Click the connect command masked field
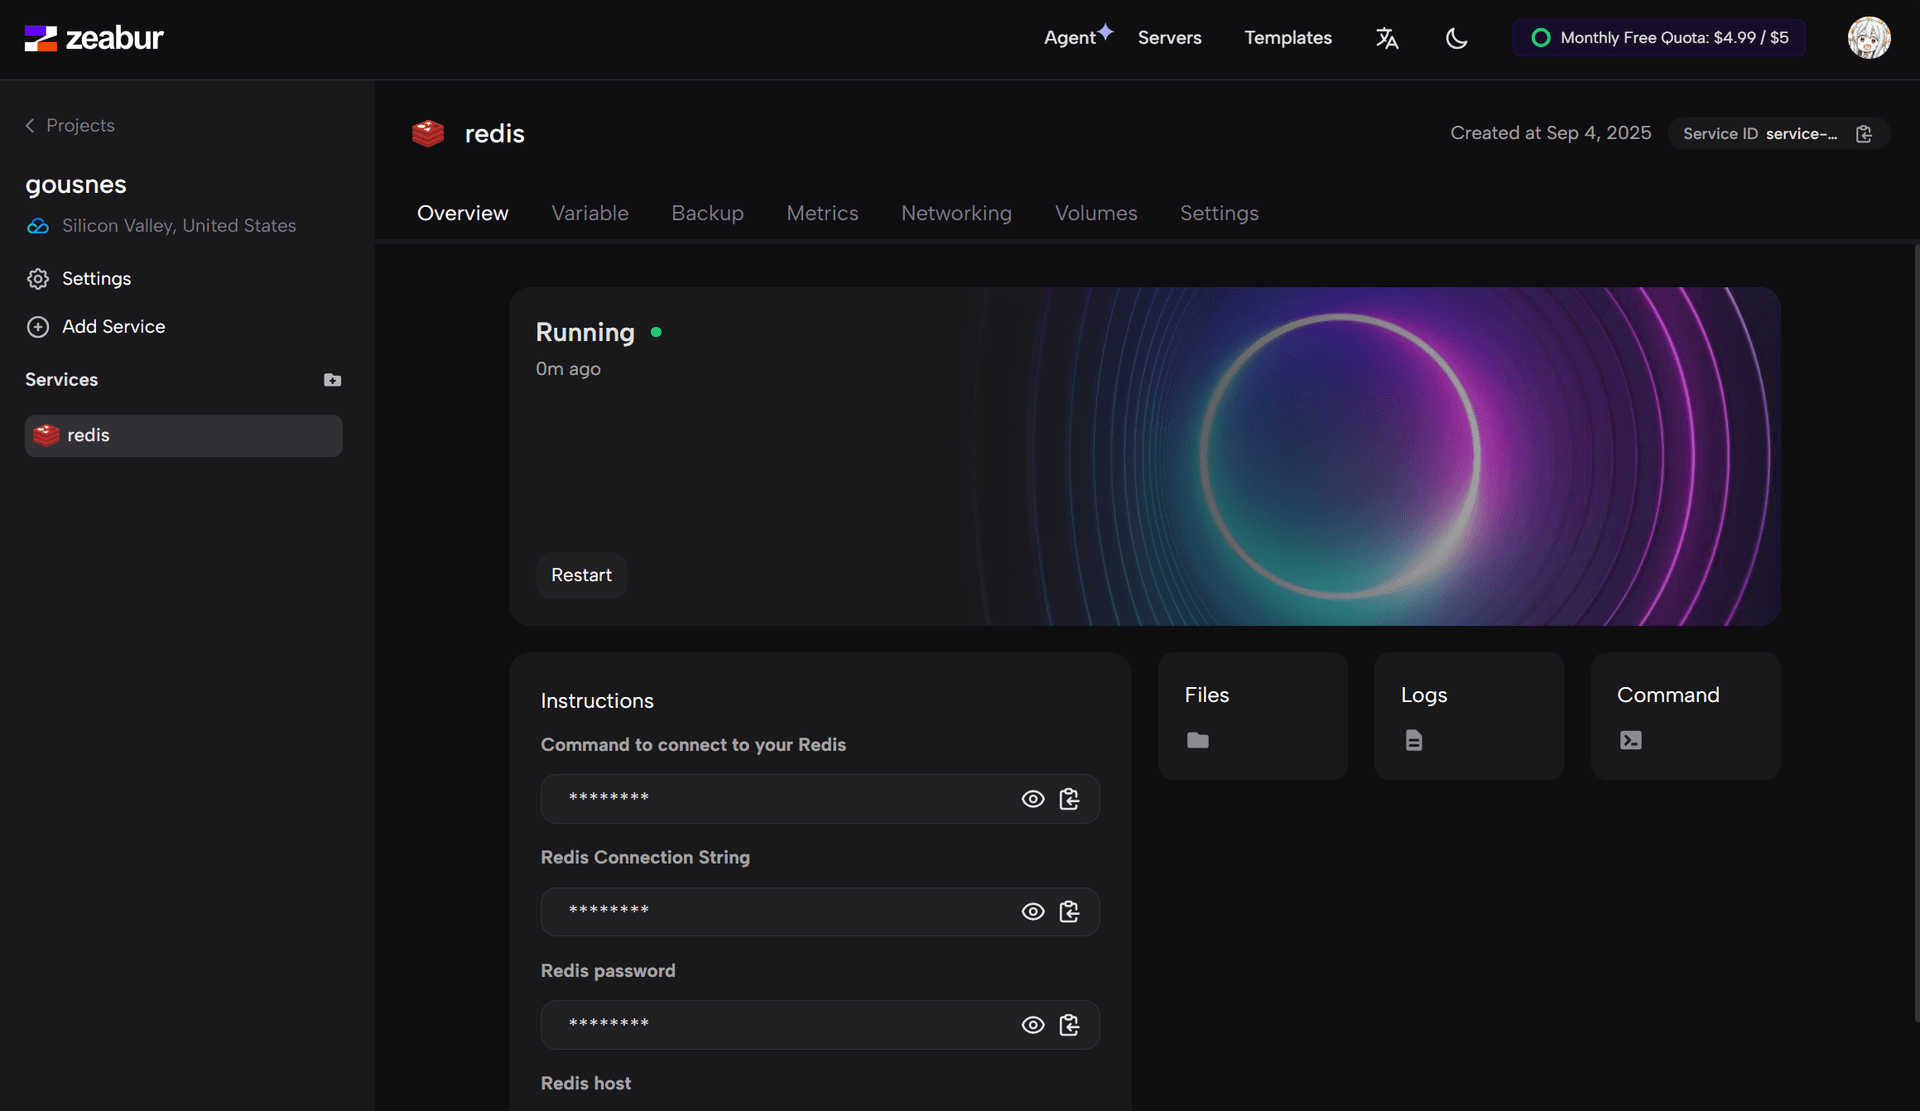 (x=820, y=799)
